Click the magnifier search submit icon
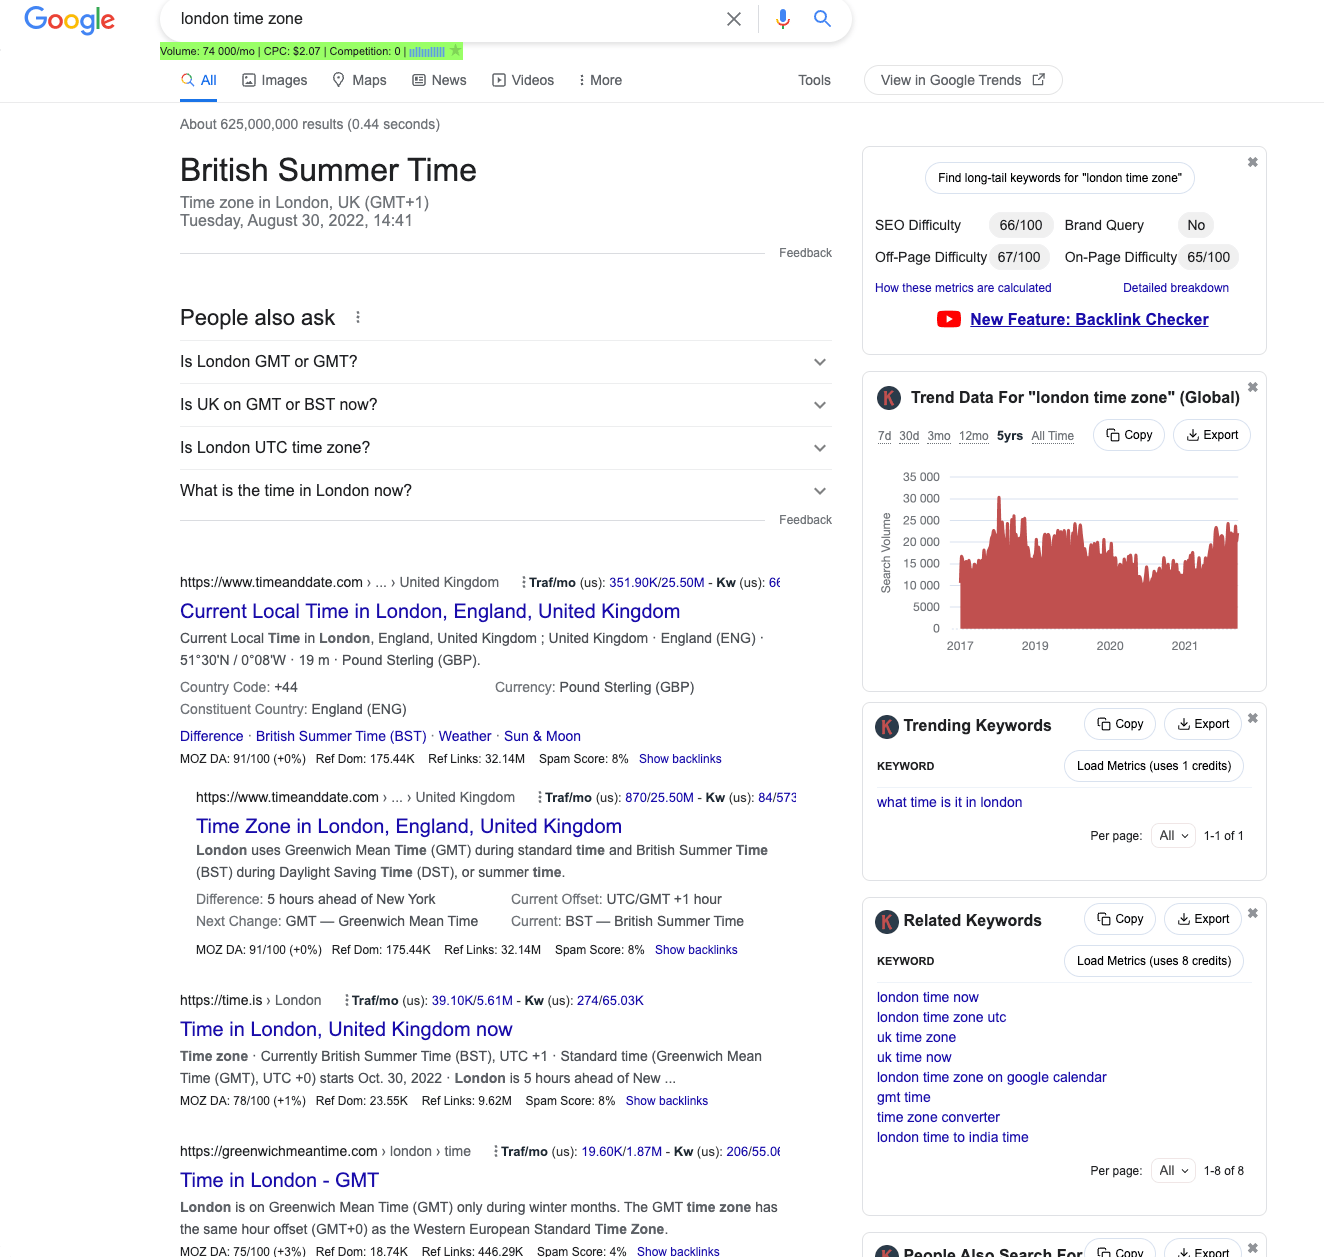Image resolution: width=1324 pixels, height=1257 pixels. point(822,18)
